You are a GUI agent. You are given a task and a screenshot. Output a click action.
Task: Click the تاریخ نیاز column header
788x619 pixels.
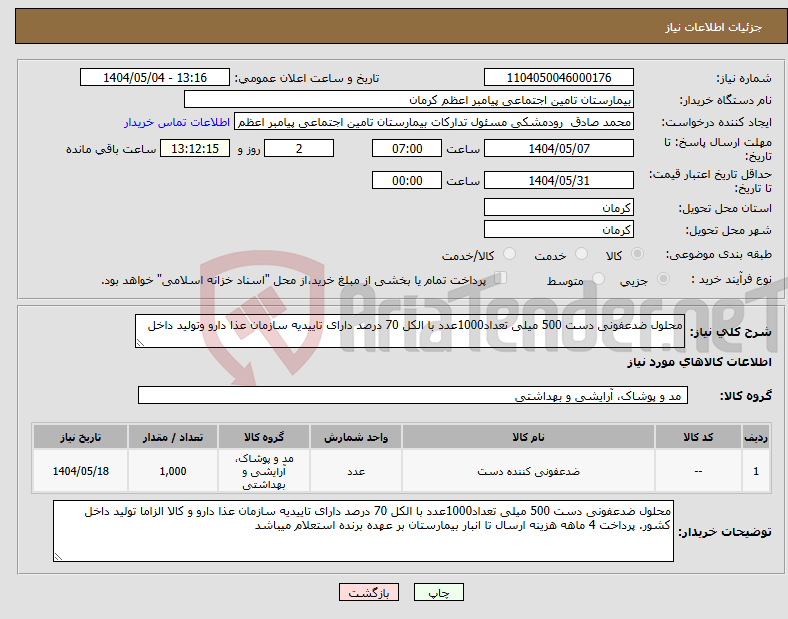(80, 437)
